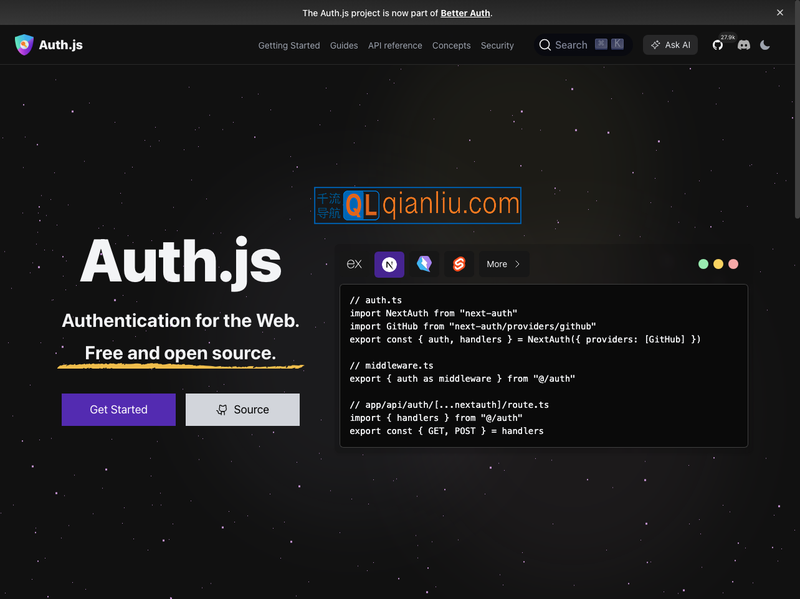The image size is (800, 599).
Task: Open the API reference menu
Action: (x=394, y=45)
